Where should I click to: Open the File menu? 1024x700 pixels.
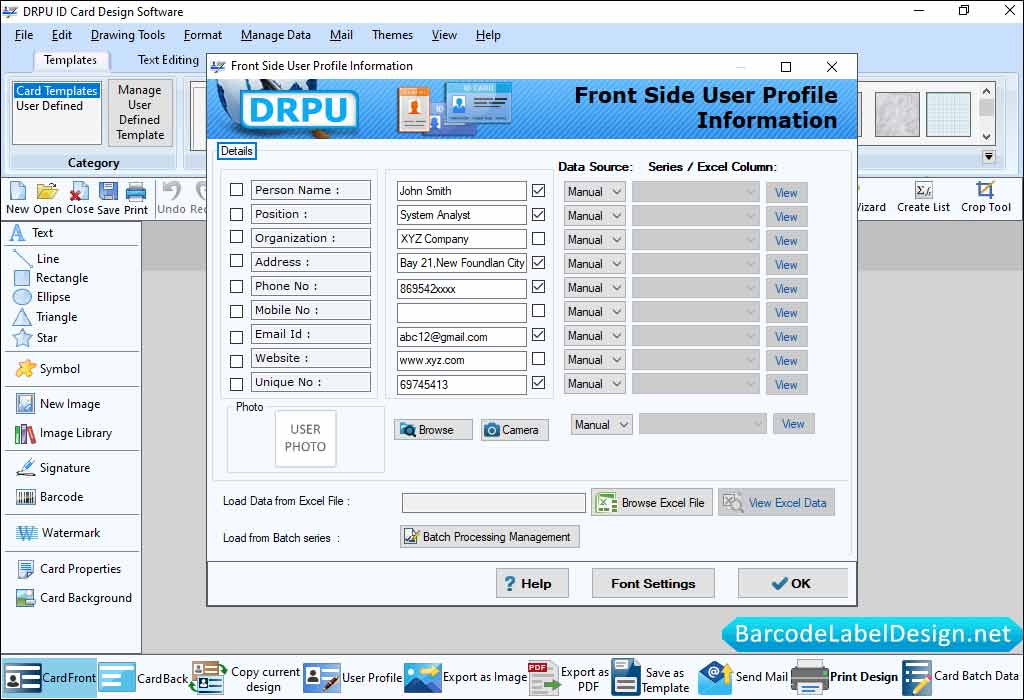(24, 35)
